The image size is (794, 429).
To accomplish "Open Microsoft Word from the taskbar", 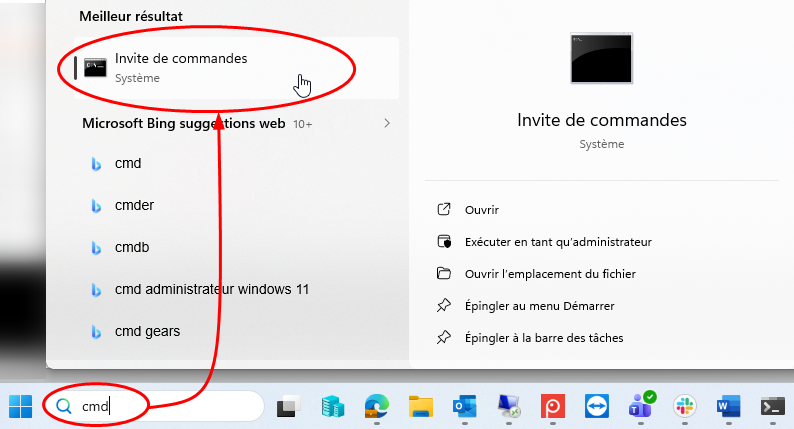I will 728,406.
